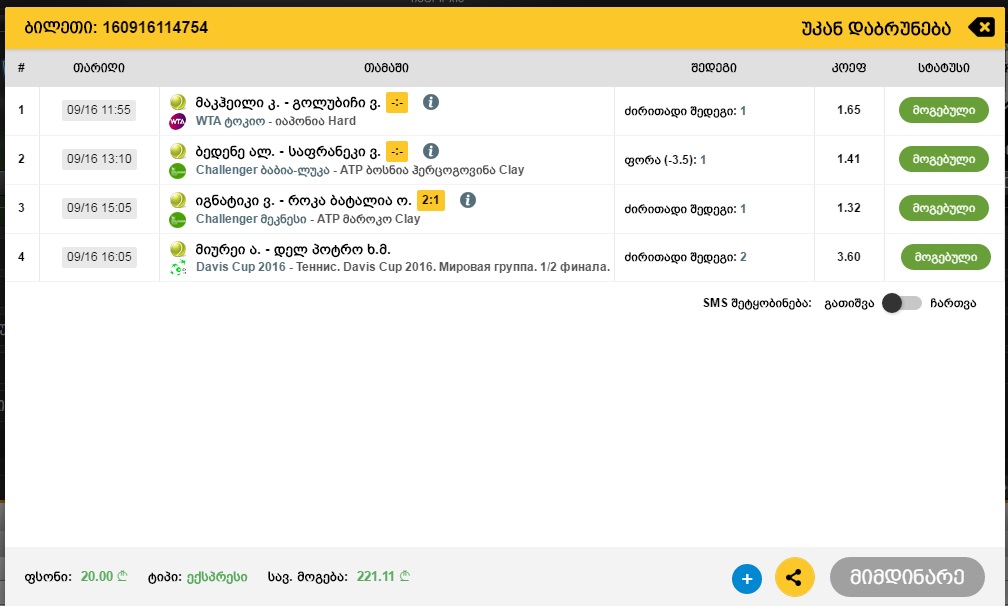Open info icon for ბედენე ალ. match
The width and height of the screenshot is (1008, 606).
(x=431, y=151)
